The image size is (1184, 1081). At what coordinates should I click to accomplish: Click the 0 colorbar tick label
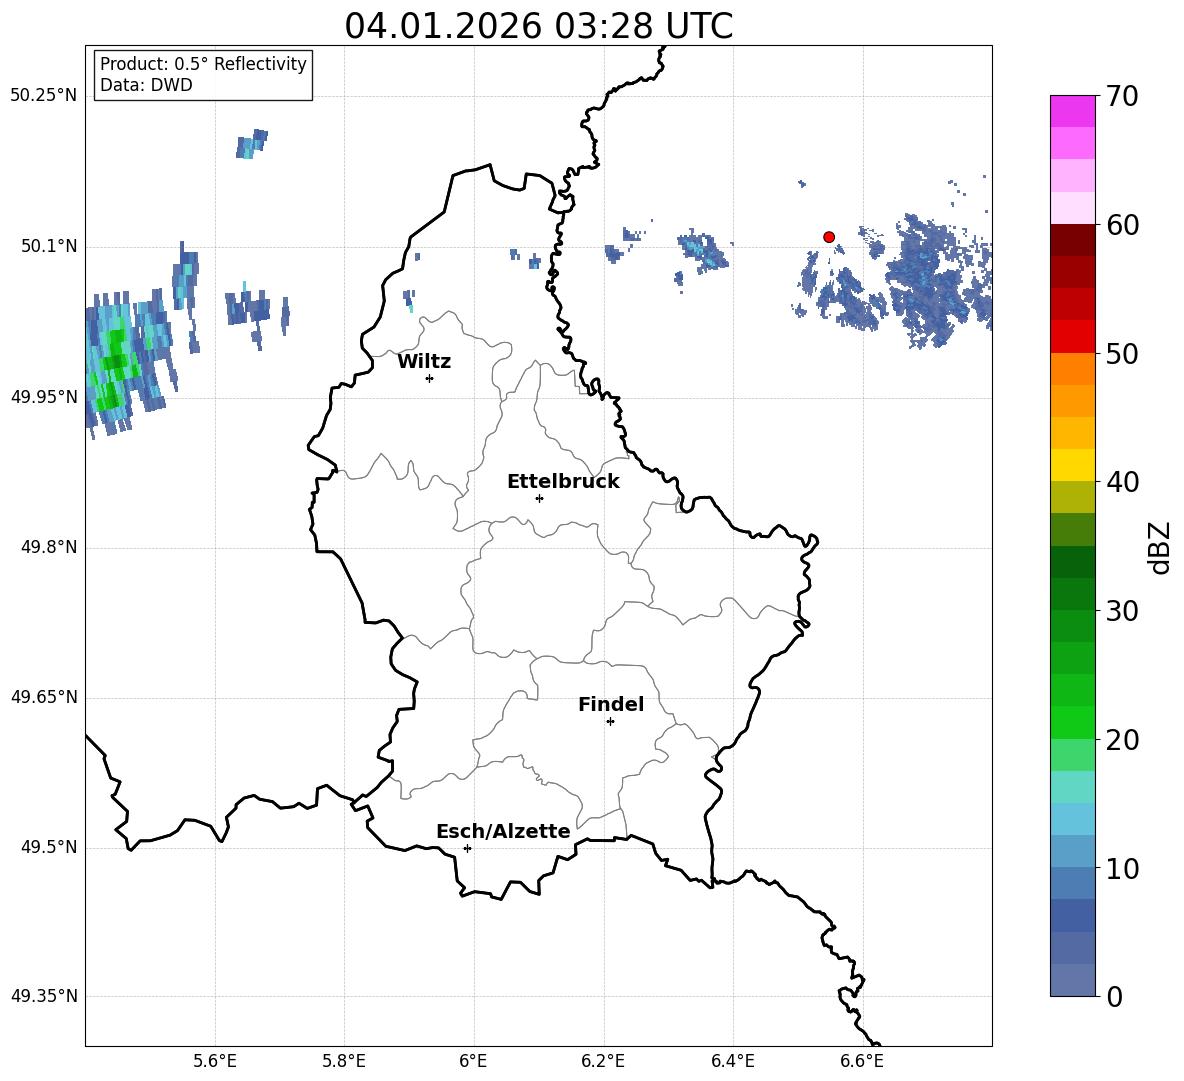pos(1114,997)
